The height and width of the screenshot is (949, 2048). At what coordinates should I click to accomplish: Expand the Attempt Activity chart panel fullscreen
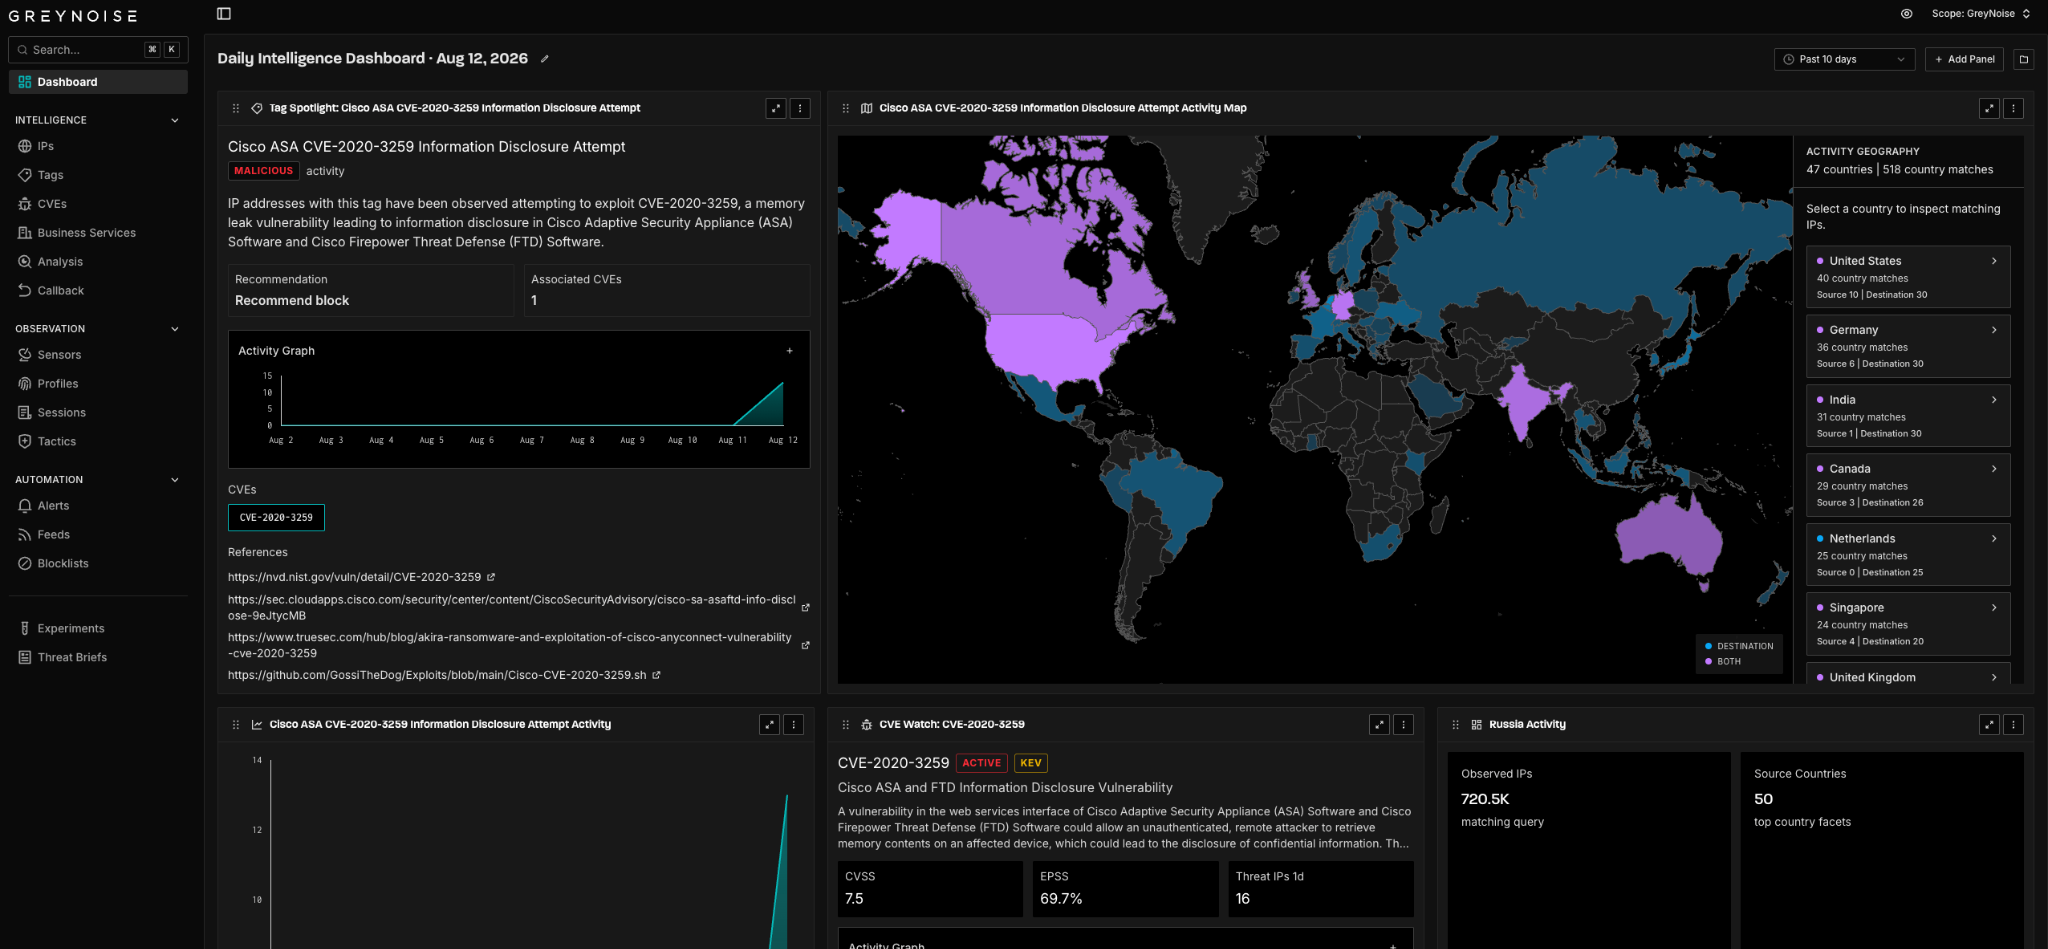click(769, 724)
